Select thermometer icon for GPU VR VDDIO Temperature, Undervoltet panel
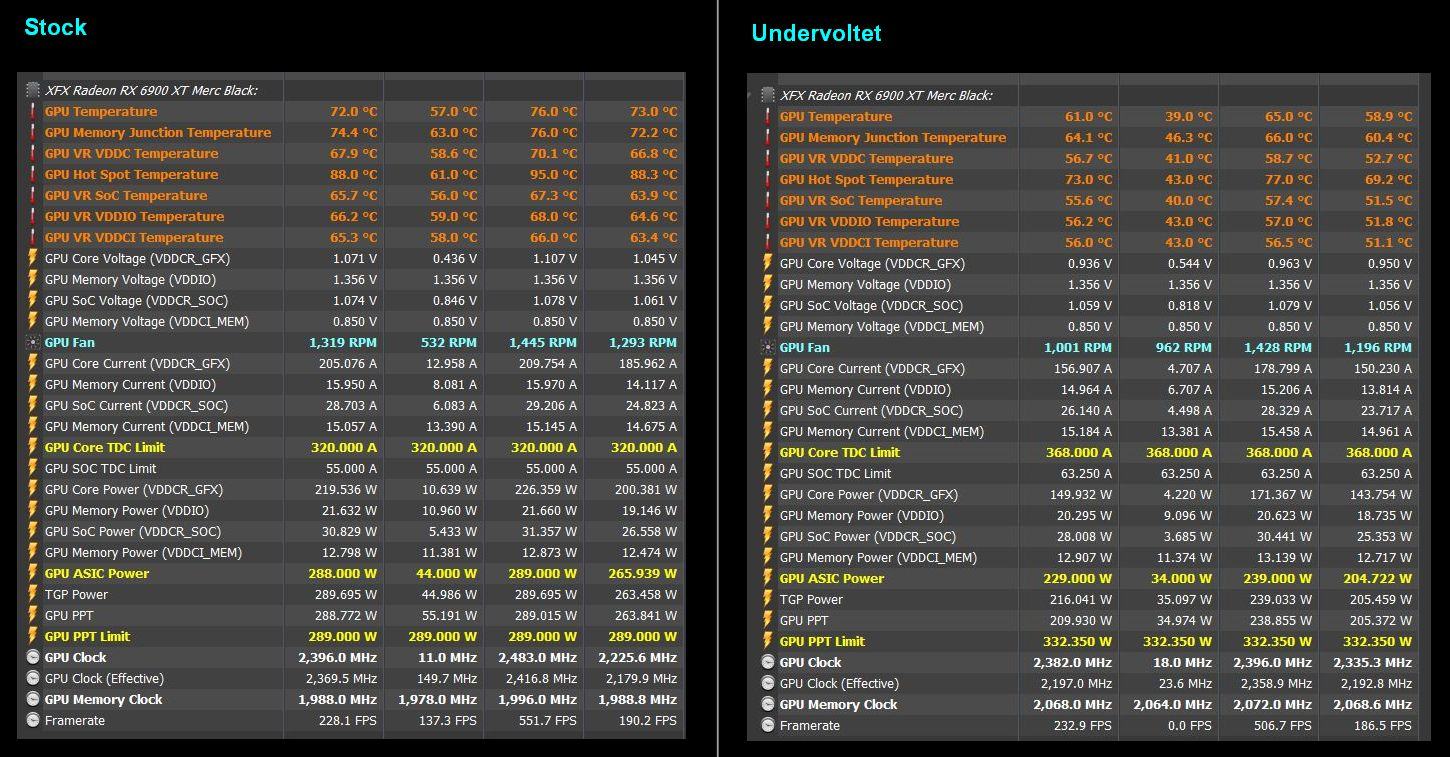The height and width of the screenshot is (757, 1450). (768, 221)
